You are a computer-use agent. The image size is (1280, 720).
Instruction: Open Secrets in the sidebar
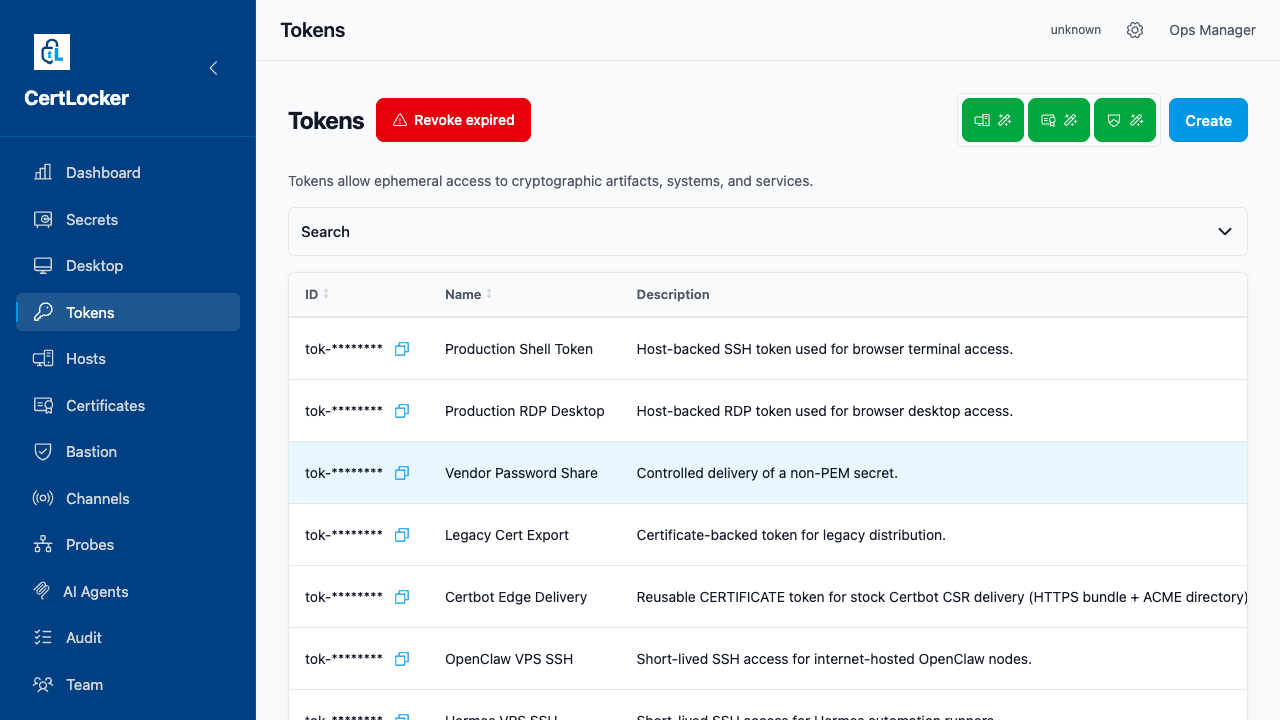128,219
